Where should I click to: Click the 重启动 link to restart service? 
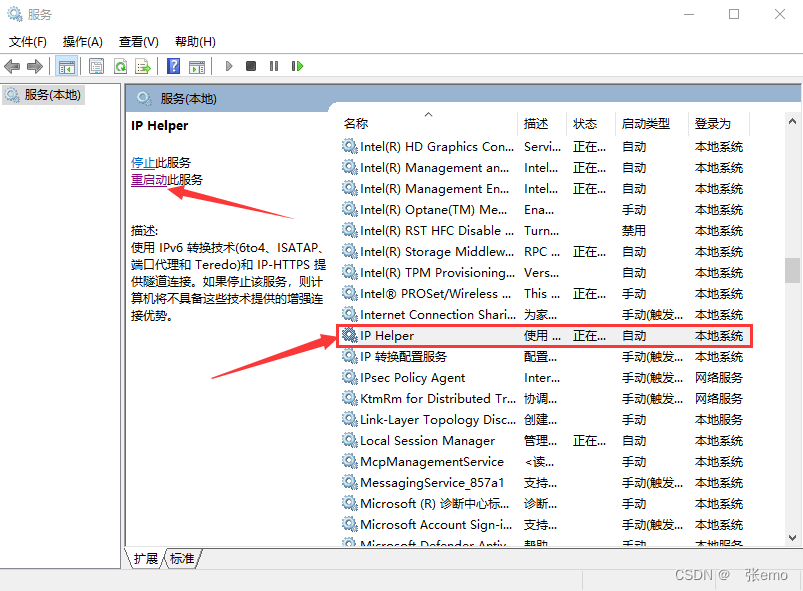(x=149, y=180)
